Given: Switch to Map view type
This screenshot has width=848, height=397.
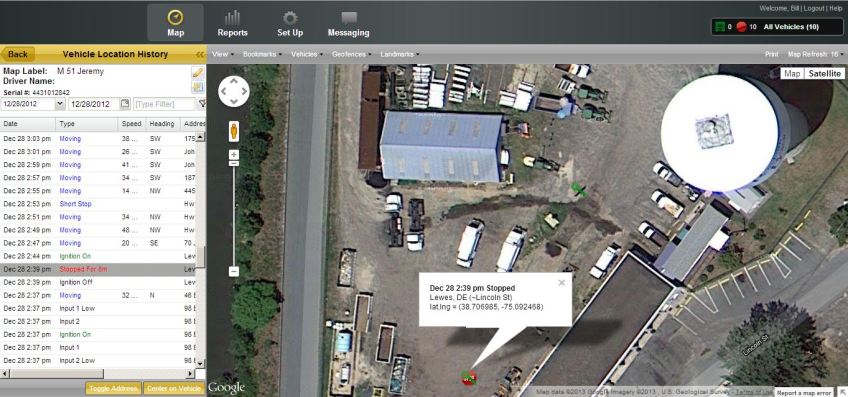Looking at the screenshot, I should [x=792, y=74].
